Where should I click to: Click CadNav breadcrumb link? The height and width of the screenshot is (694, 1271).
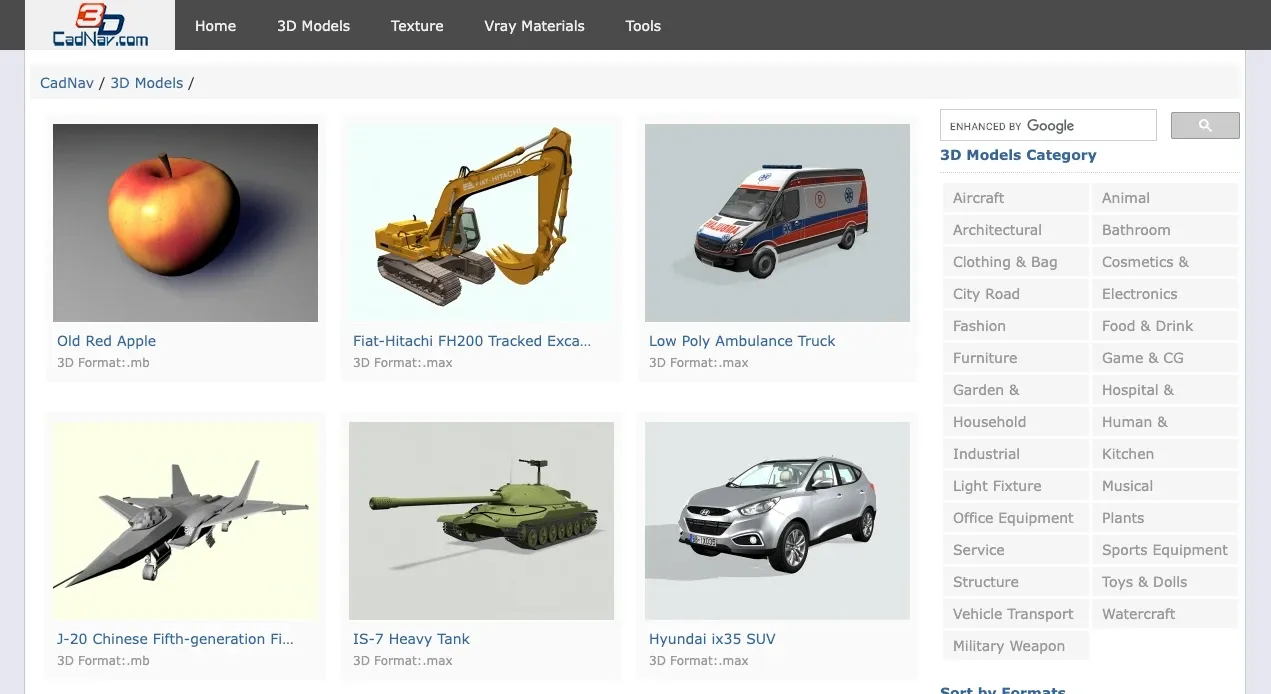coord(67,83)
